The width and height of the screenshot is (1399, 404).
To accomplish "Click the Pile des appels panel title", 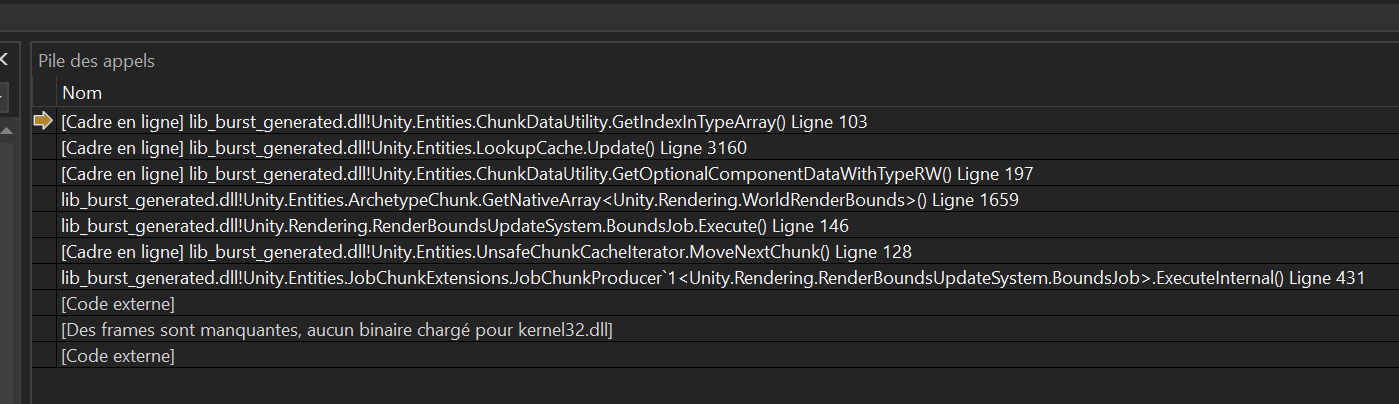I will tap(97, 61).
